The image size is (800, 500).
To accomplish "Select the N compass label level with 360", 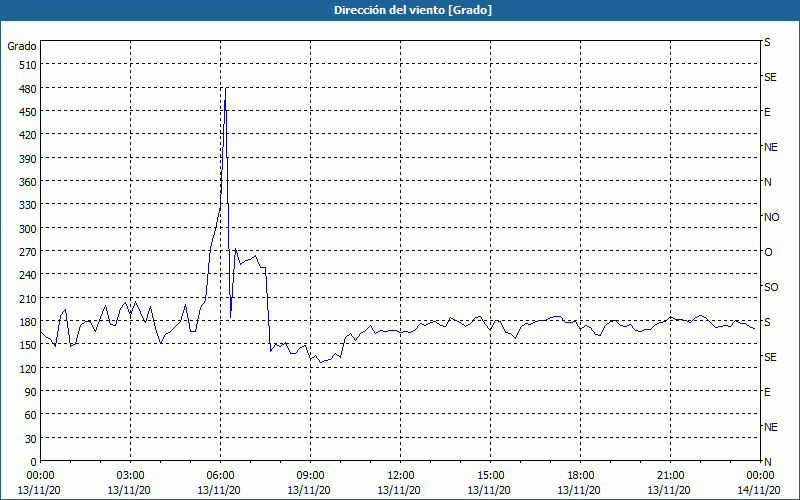I will (767, 182).
